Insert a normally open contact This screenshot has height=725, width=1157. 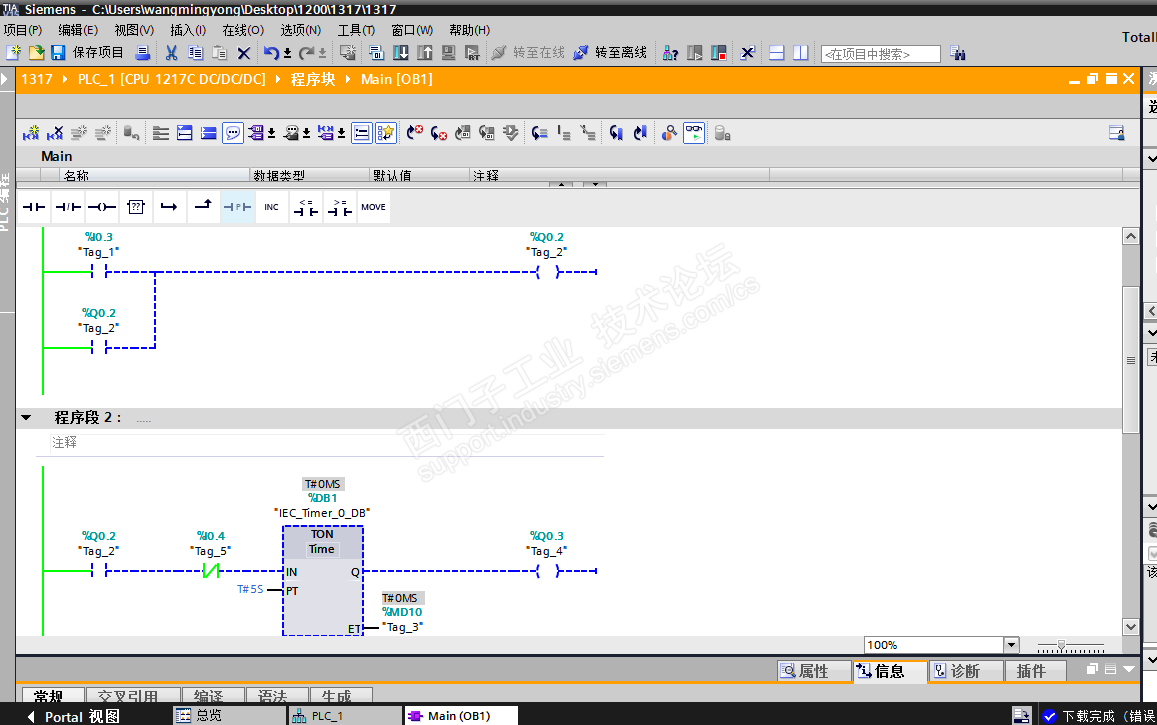click(x=35, y=207)
